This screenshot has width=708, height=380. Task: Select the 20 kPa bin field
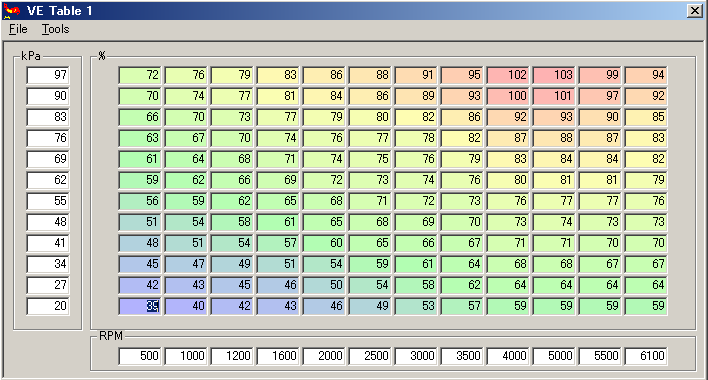coord(48,306)
